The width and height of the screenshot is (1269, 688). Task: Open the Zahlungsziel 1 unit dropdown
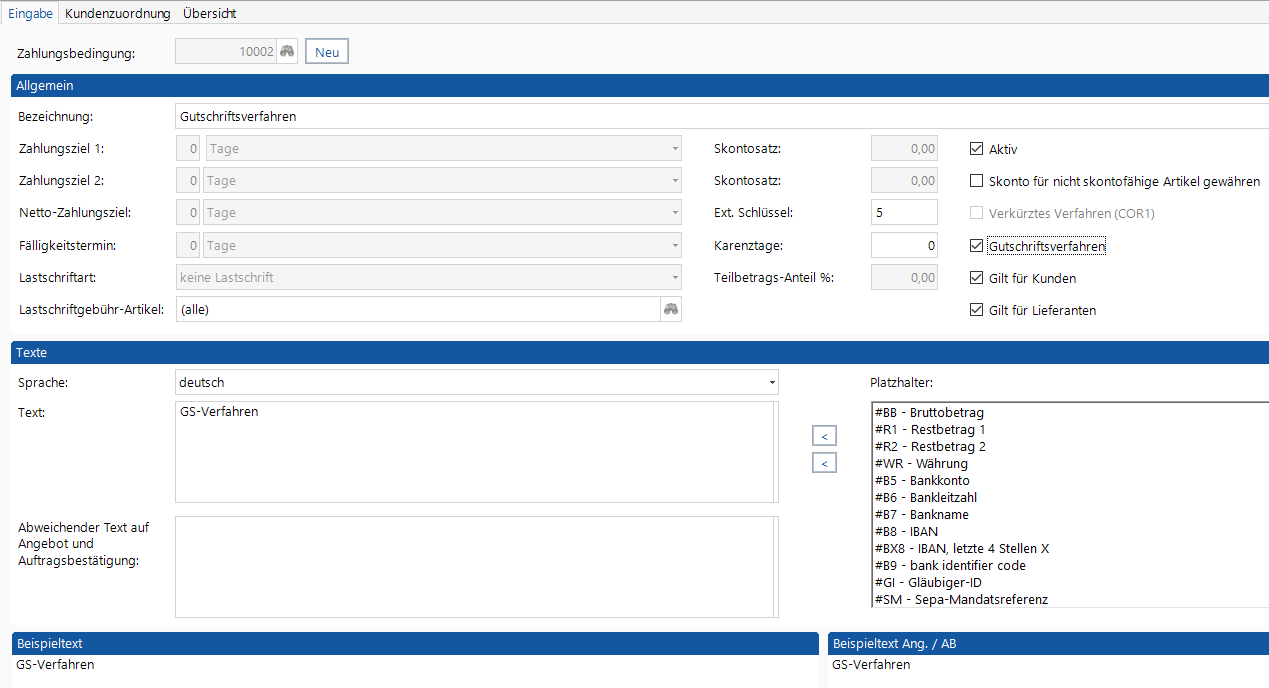(x=674, y=149)
